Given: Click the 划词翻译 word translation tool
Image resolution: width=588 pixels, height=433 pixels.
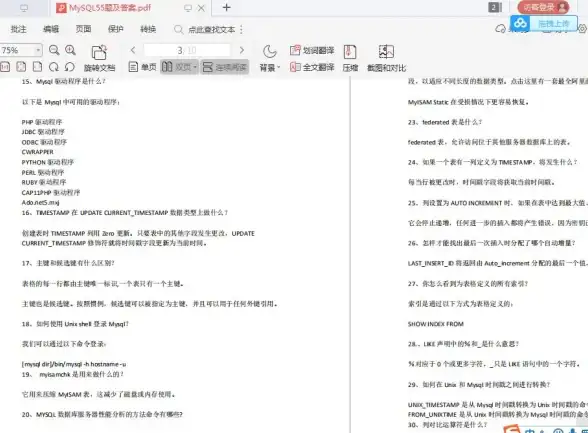Looking at the screenshot, I should coord(312,50).
